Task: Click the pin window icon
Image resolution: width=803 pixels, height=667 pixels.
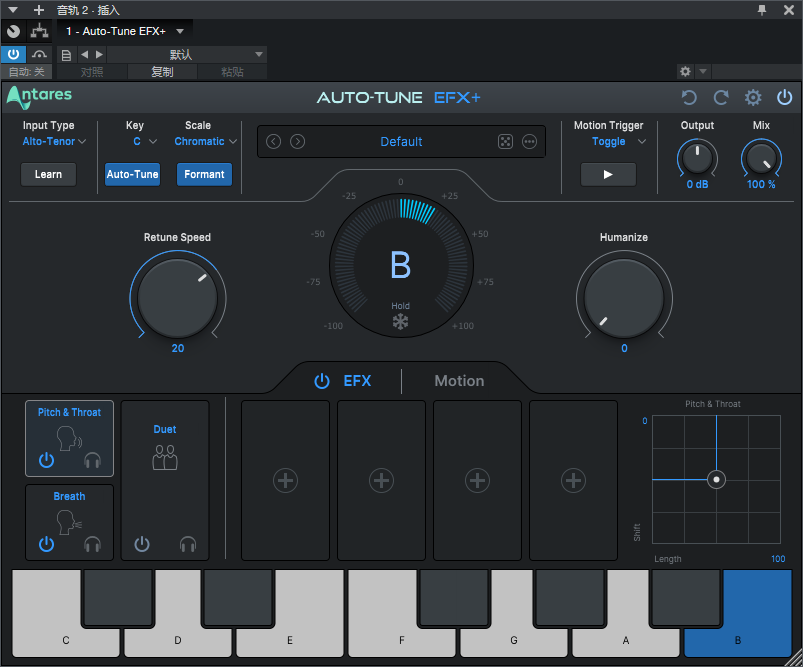Action: tap(762, 10)
